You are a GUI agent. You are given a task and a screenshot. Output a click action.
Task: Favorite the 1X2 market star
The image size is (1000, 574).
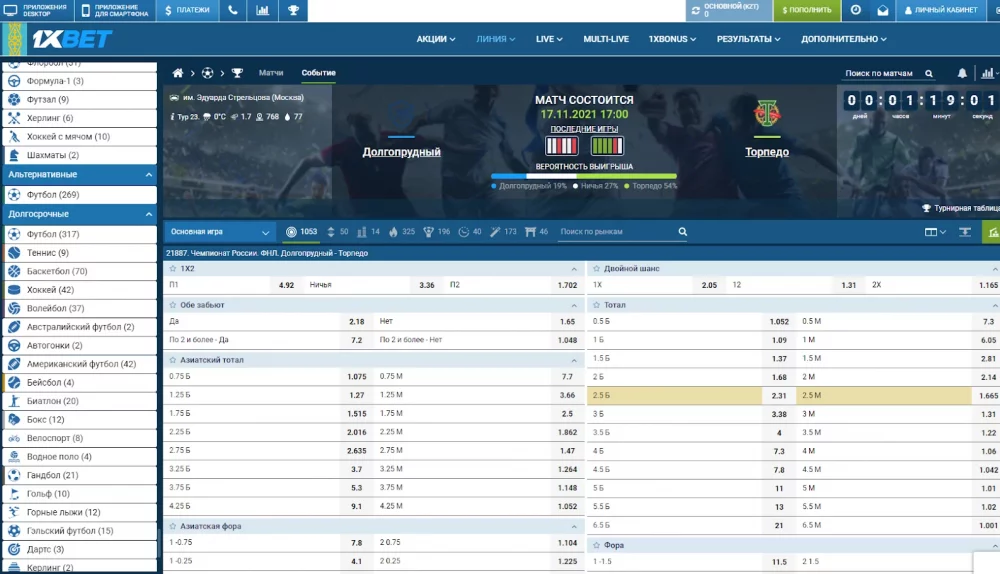tap(172, 269)
